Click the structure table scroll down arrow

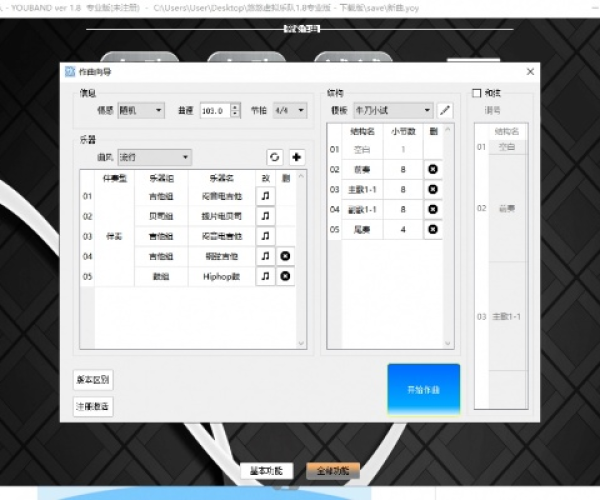(448, 343)
